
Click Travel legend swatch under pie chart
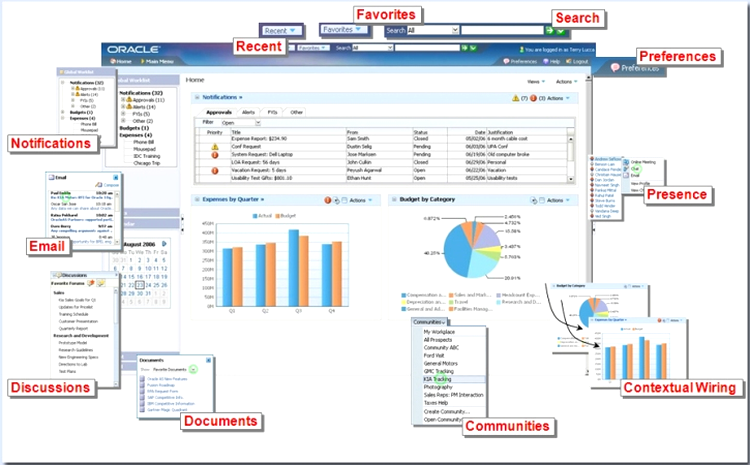point(451,302)
